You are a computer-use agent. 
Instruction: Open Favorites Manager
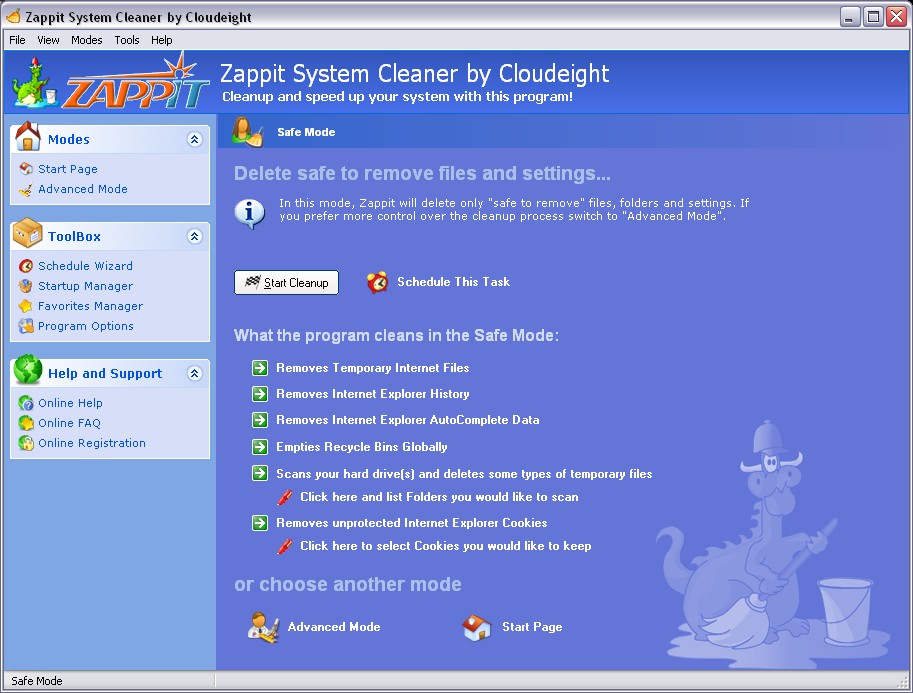point(90,306)
